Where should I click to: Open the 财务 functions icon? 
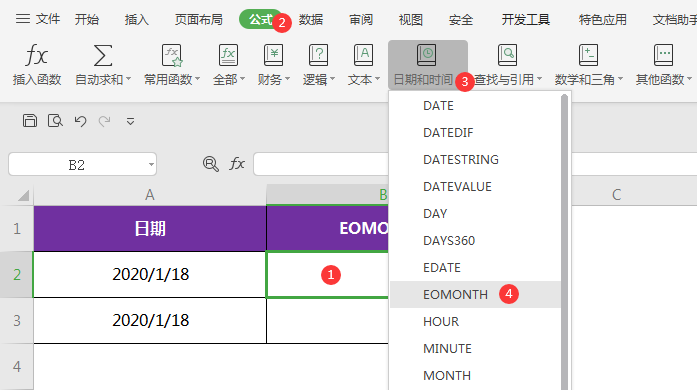(x=273, y=55)
